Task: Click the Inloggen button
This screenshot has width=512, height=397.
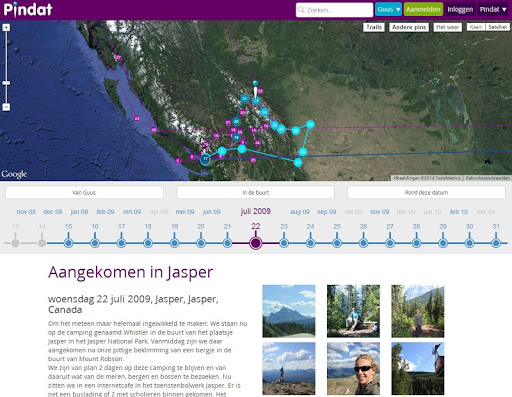Action: click(460, 9)
